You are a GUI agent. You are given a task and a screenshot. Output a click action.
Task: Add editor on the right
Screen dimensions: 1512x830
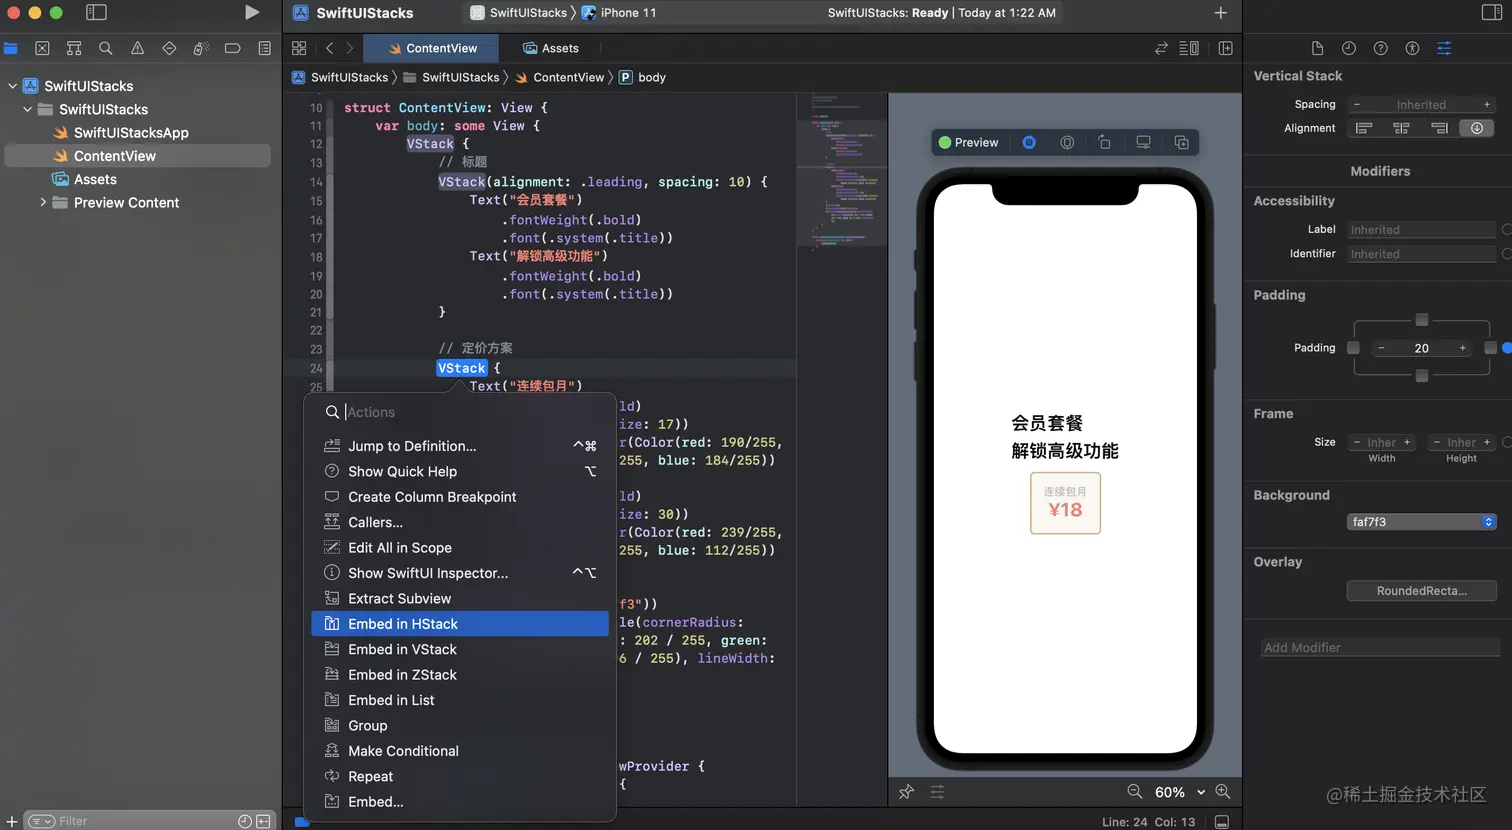(1225, 48)
